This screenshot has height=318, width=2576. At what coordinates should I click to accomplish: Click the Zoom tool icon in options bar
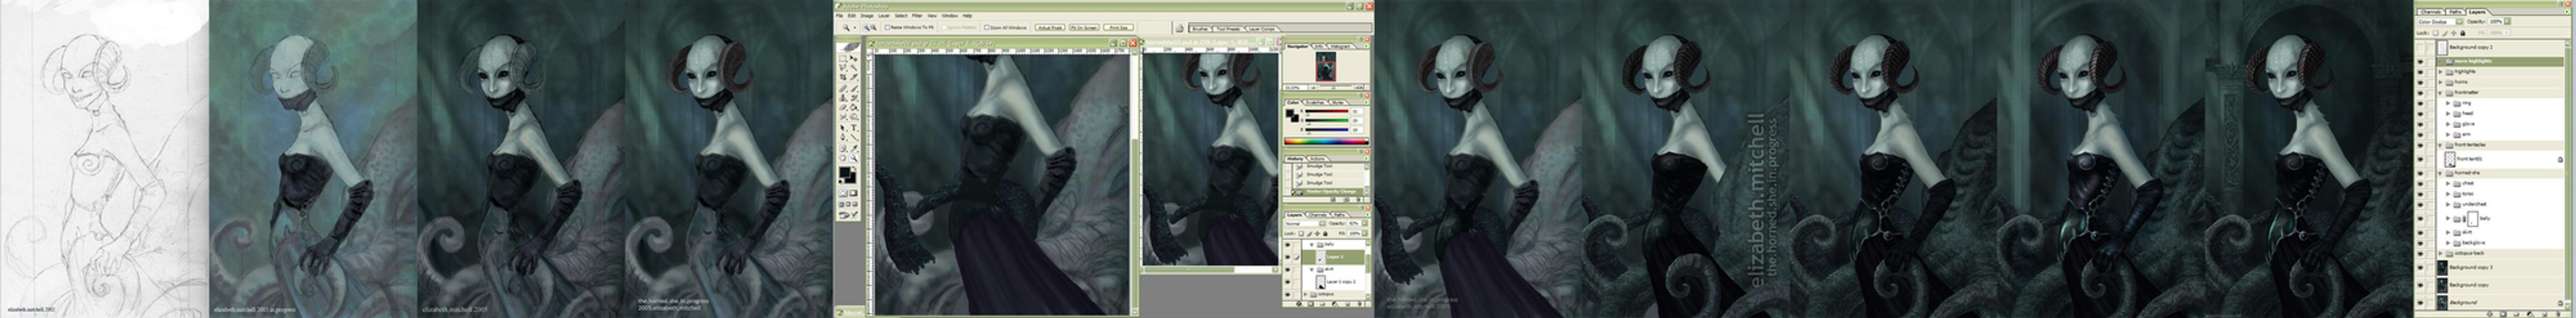point(847,27)
